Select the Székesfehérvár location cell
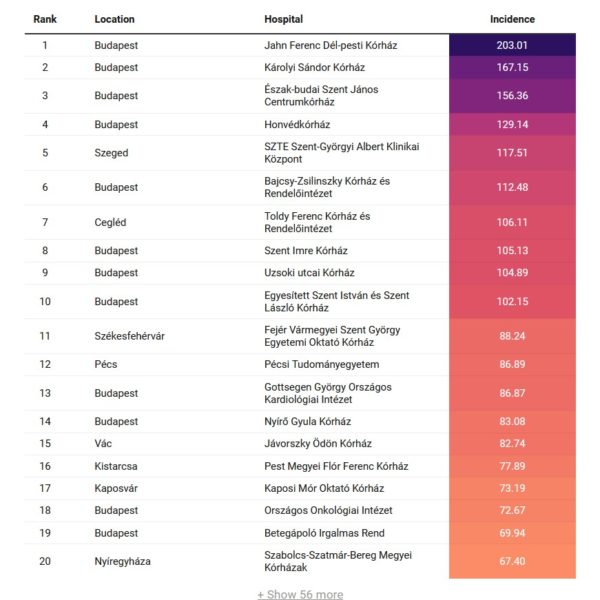The width and height of the screenshot is (600, 600). 129,336
